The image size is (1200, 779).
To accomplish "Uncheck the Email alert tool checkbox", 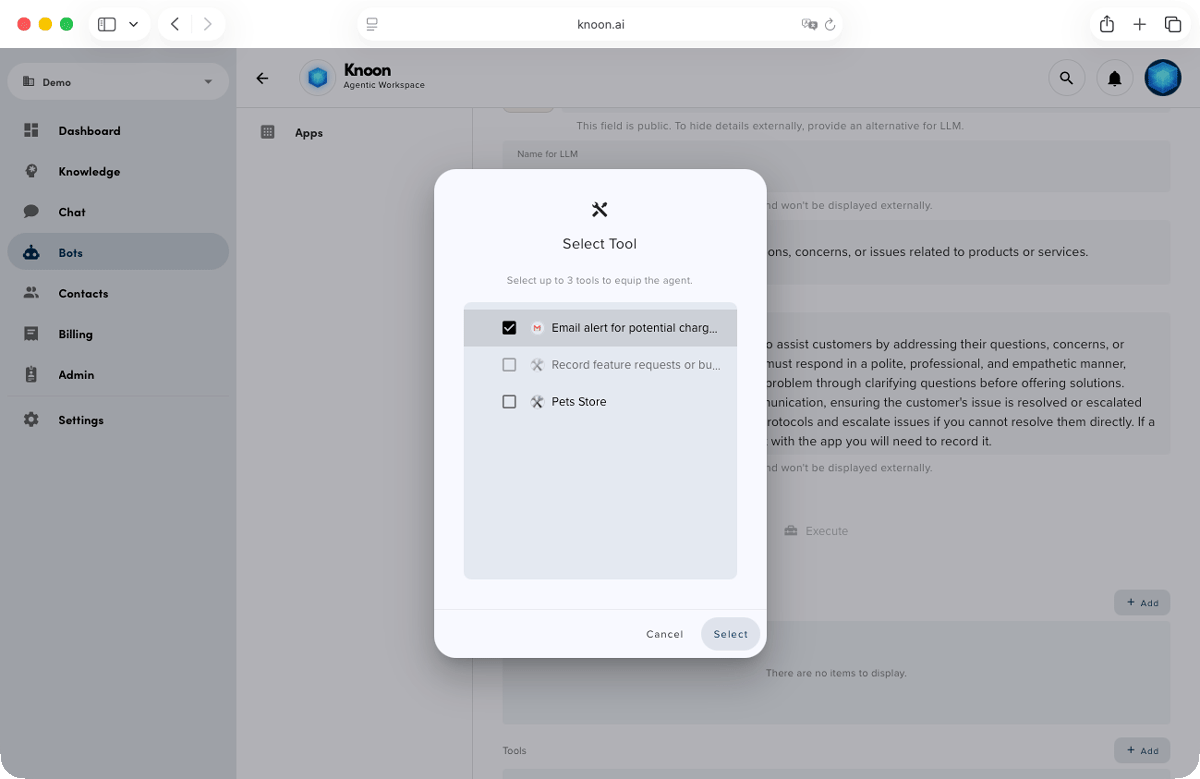I will (509, 327).
